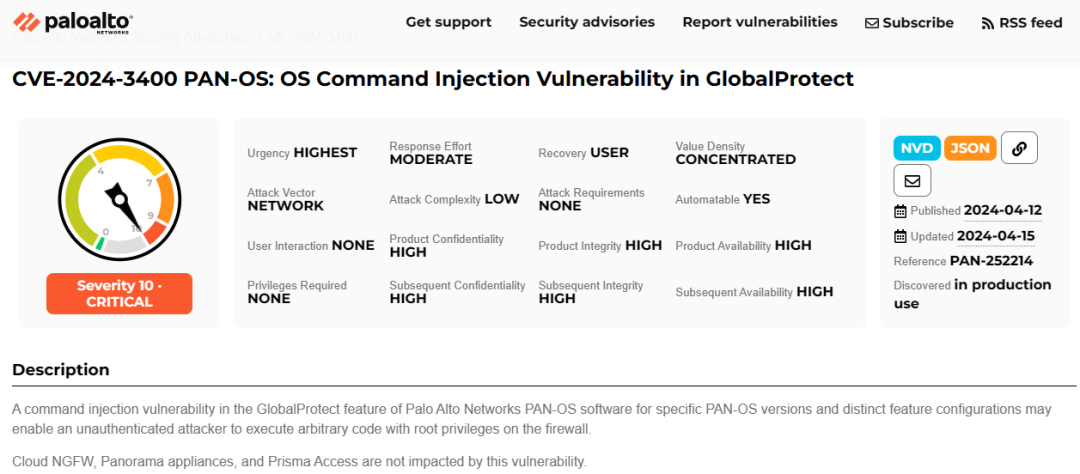Click the Severity 10 CRITICAL badge
The height and width of the screenshot is (474, 1080).
(119, 293)
